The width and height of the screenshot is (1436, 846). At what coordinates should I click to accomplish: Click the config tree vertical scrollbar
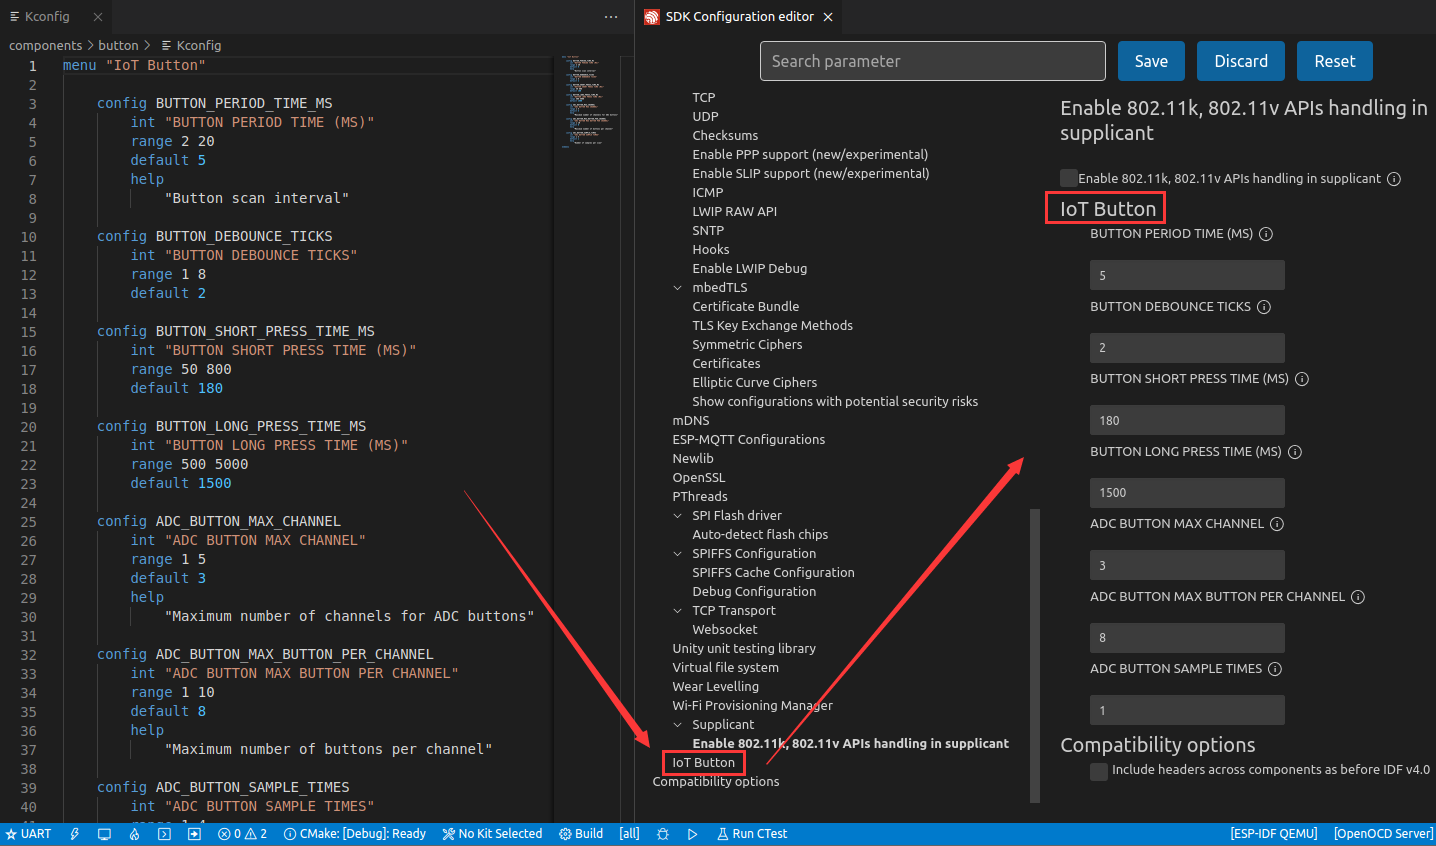(x=1035, y=656)
